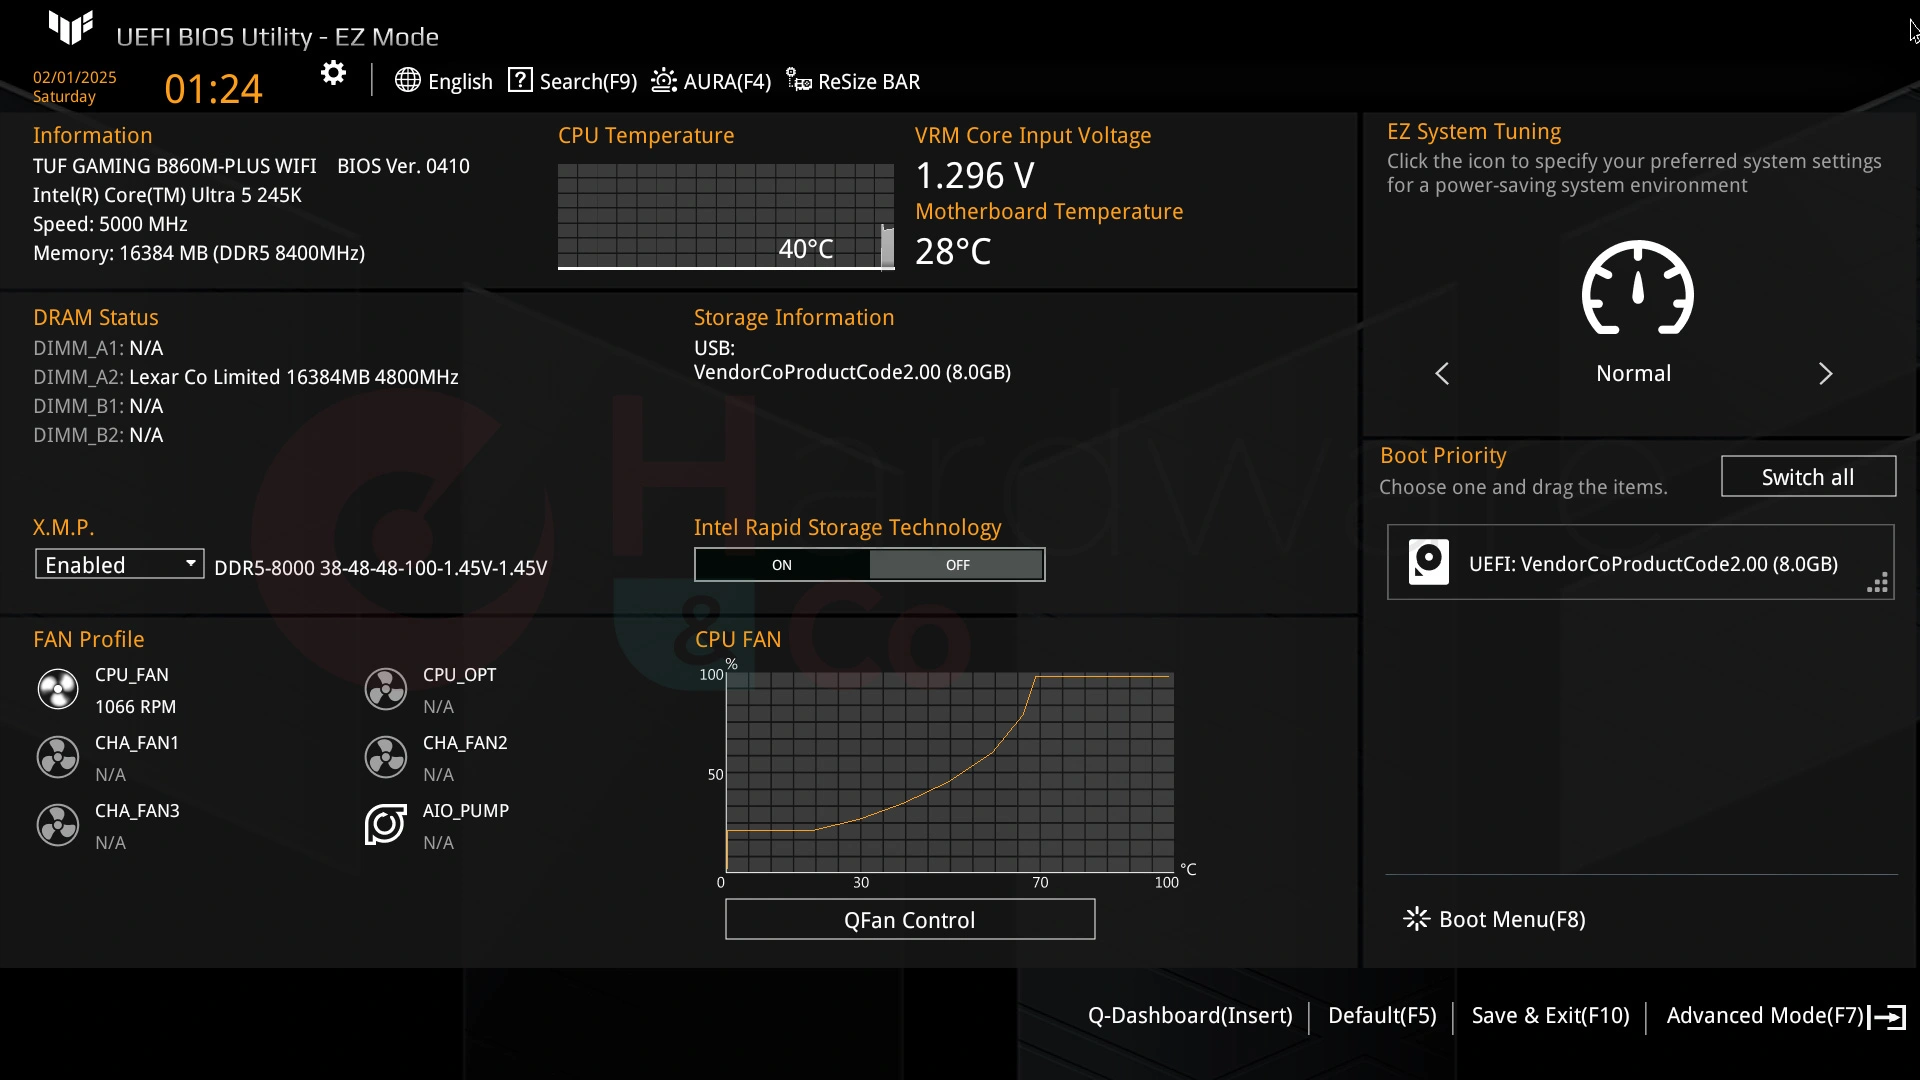Click the AIO_PUMP pump icon
The height and width of the screenshot is (1080, 1920).
tap(386, 825)
